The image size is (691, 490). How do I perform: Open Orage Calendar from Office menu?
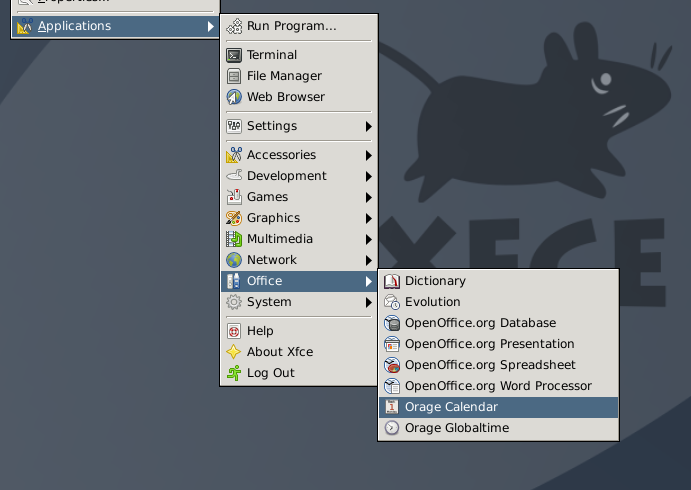498,407
